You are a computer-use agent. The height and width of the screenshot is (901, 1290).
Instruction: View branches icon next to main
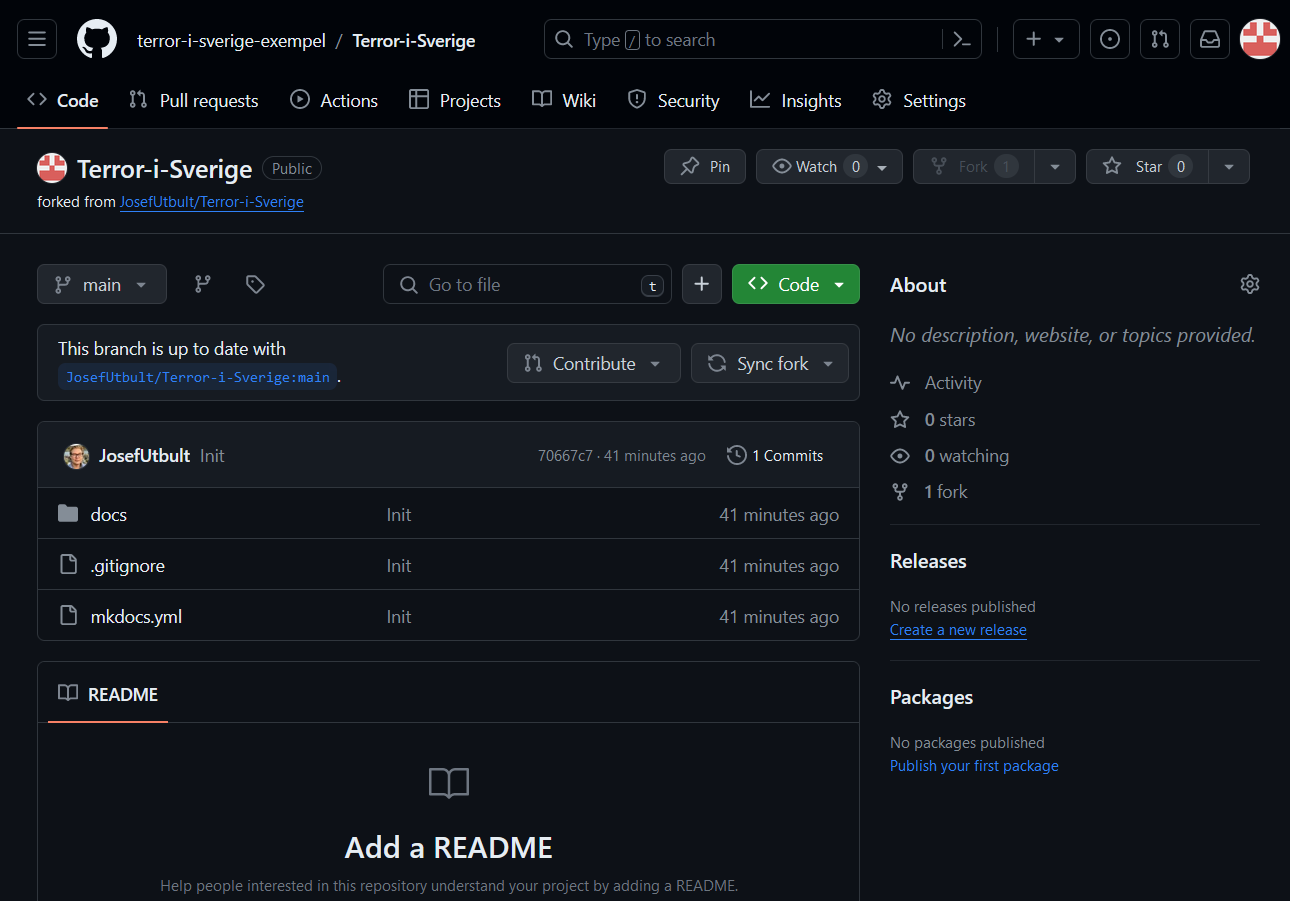pyautogui.click(x=203, y=285)
